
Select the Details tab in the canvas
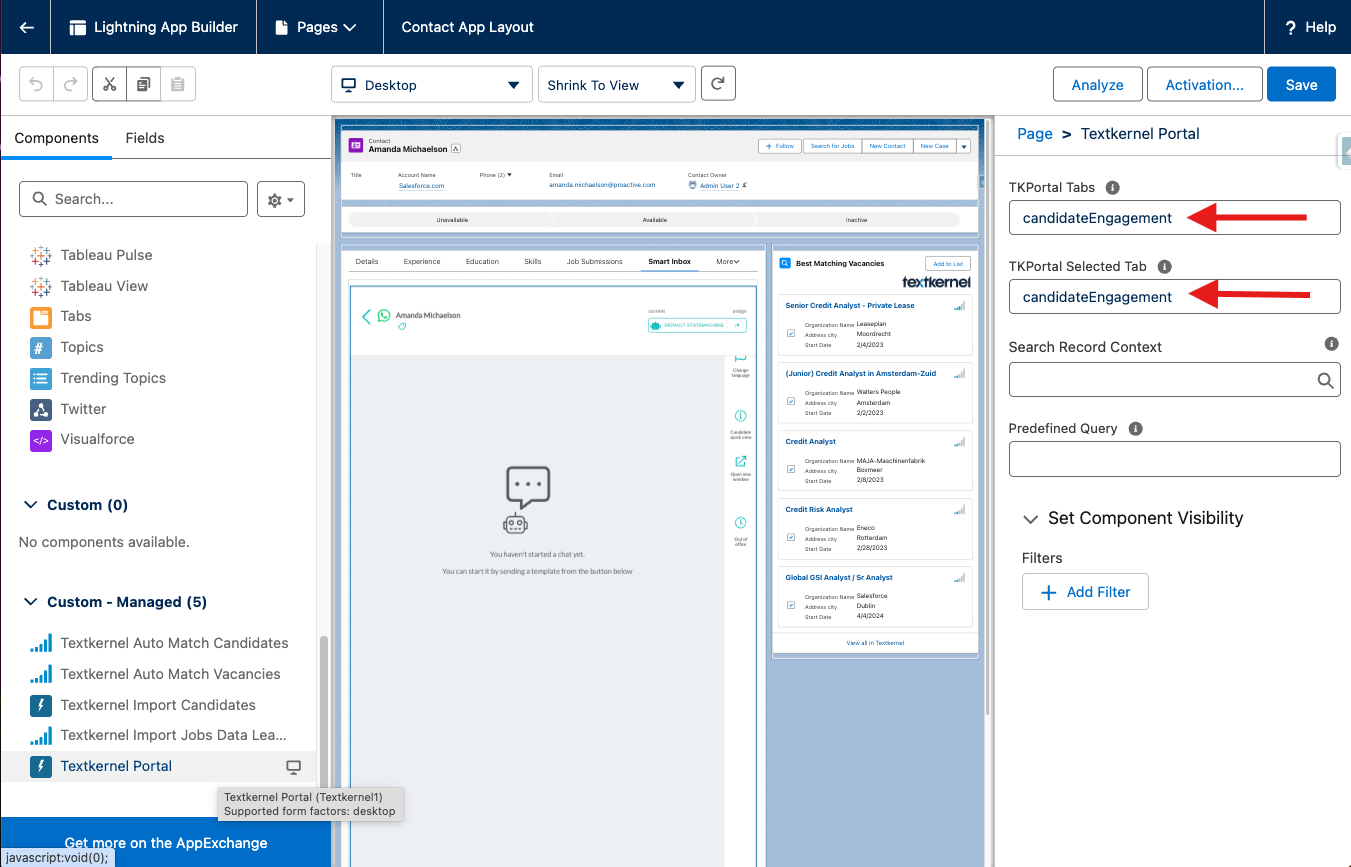[x=367, y=261]
